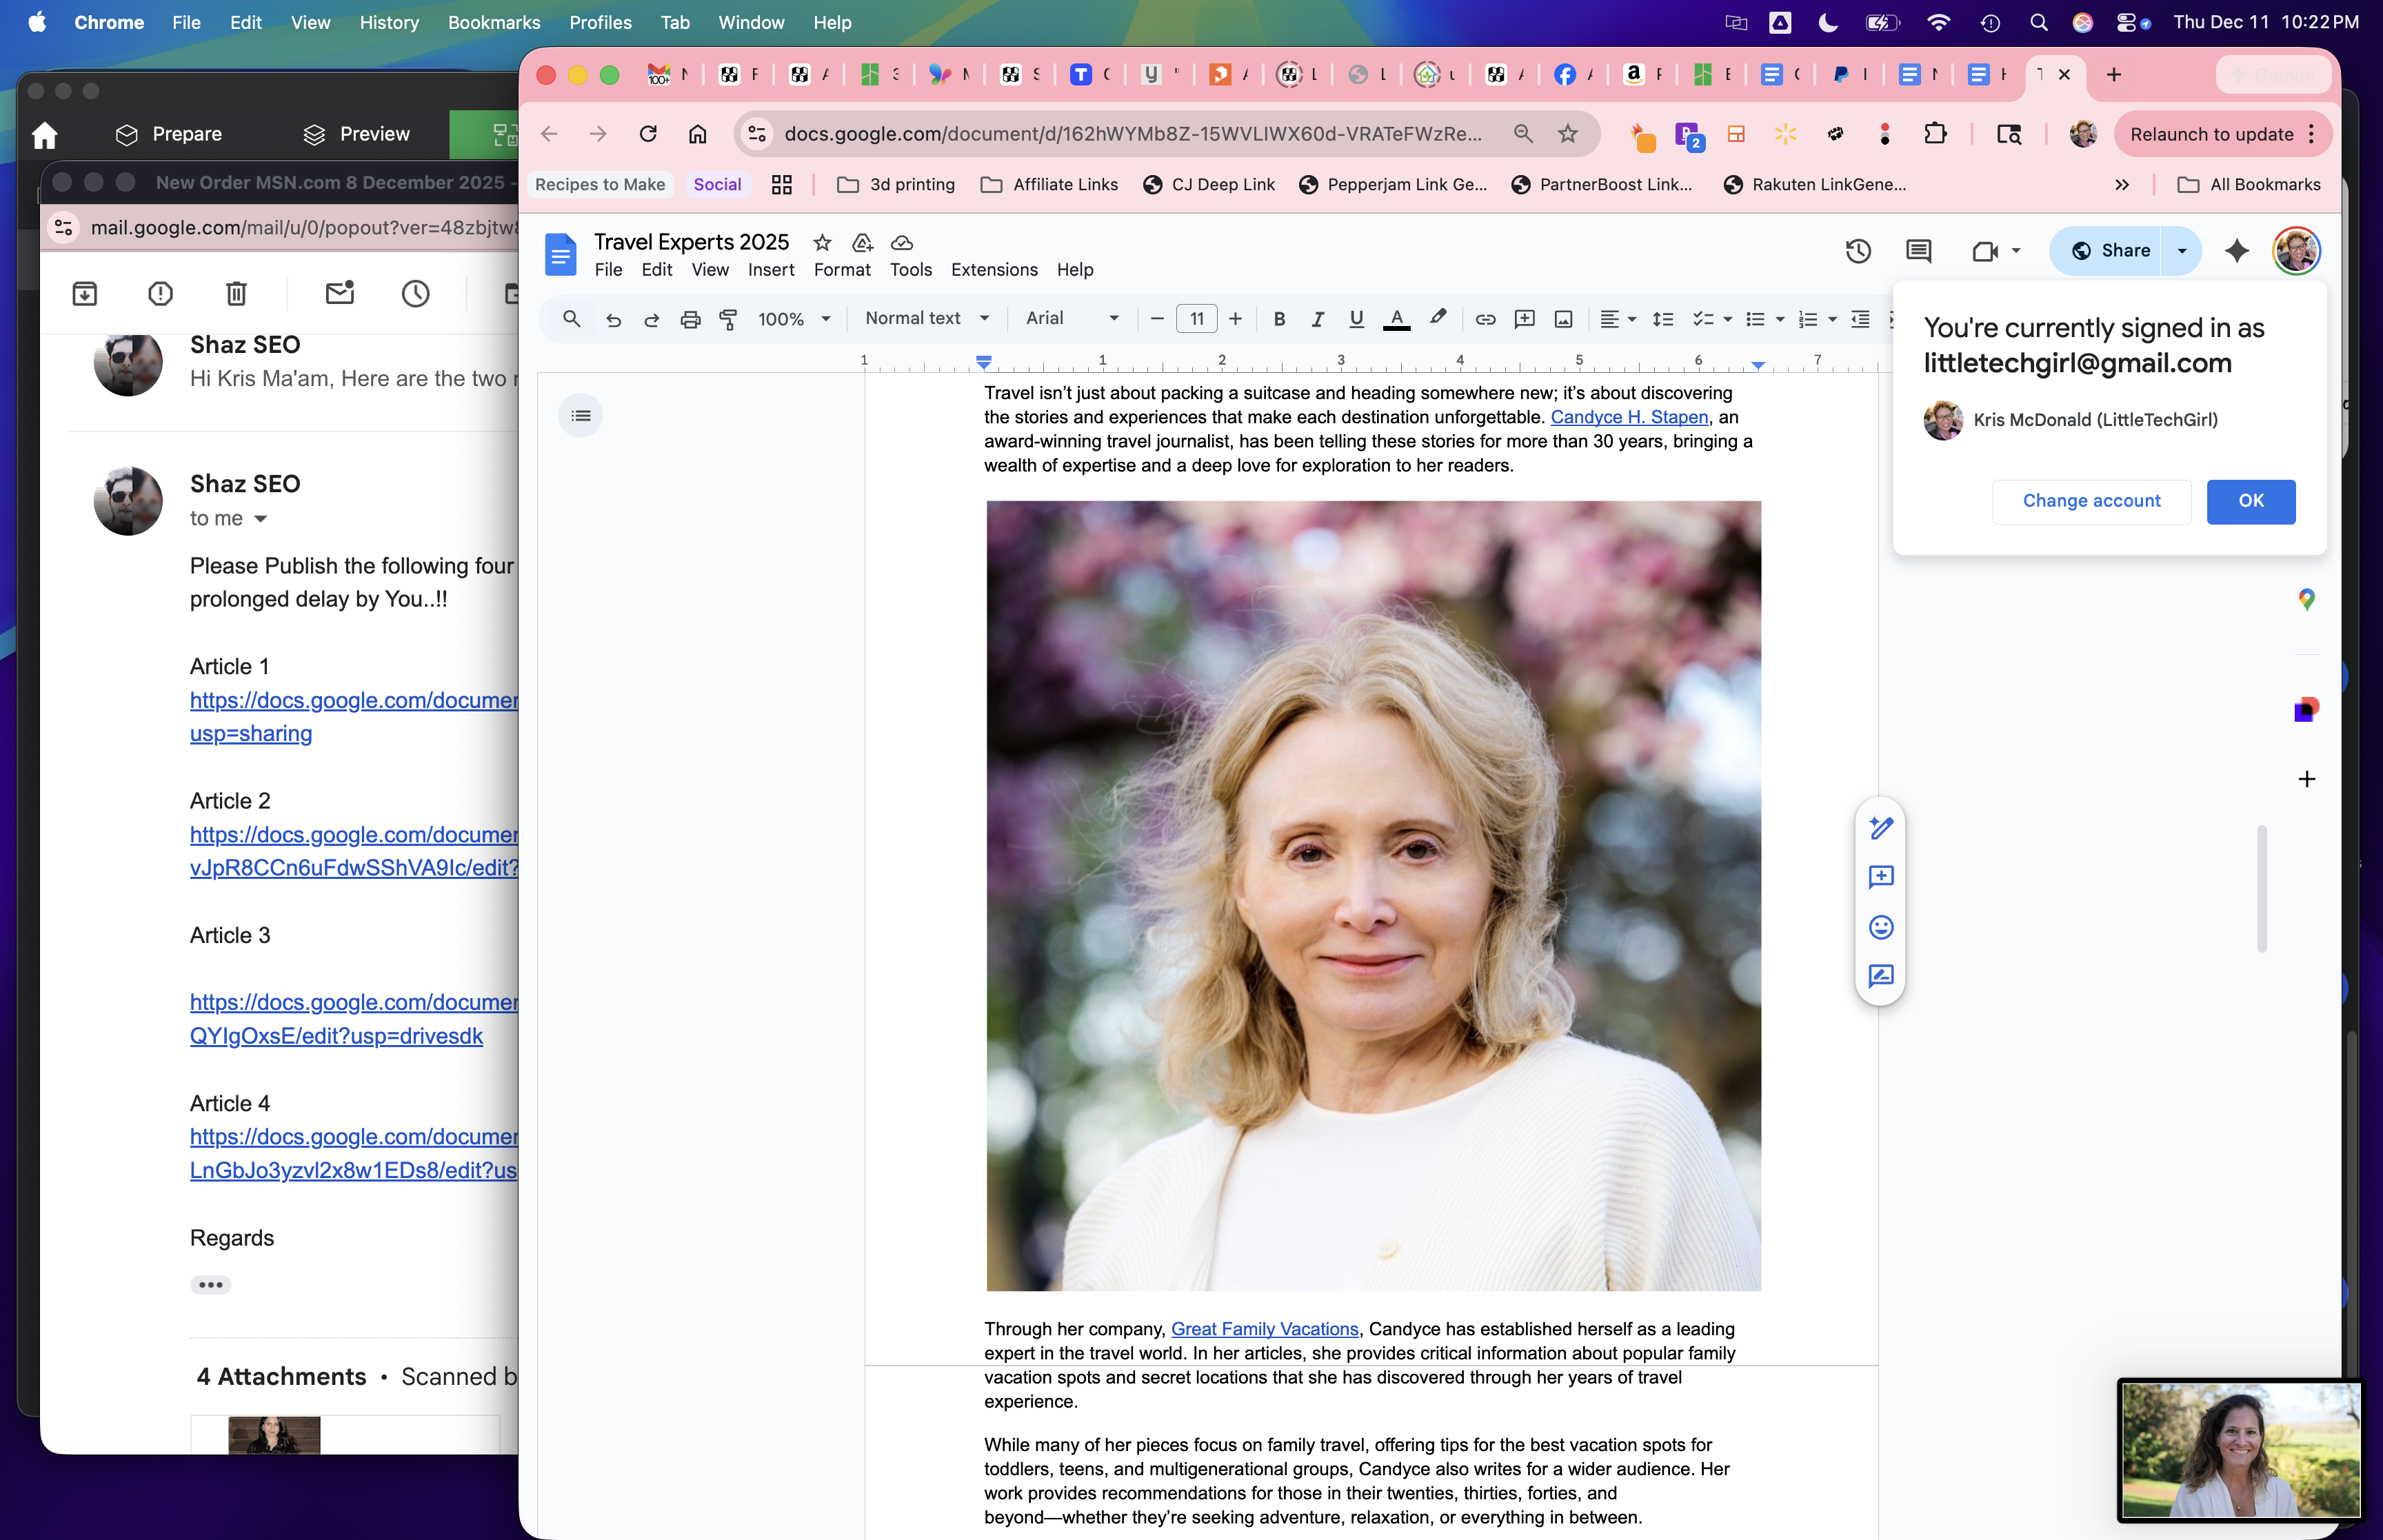
Task: Insert a link from the toolbar
Action: tap(1485, 319)
